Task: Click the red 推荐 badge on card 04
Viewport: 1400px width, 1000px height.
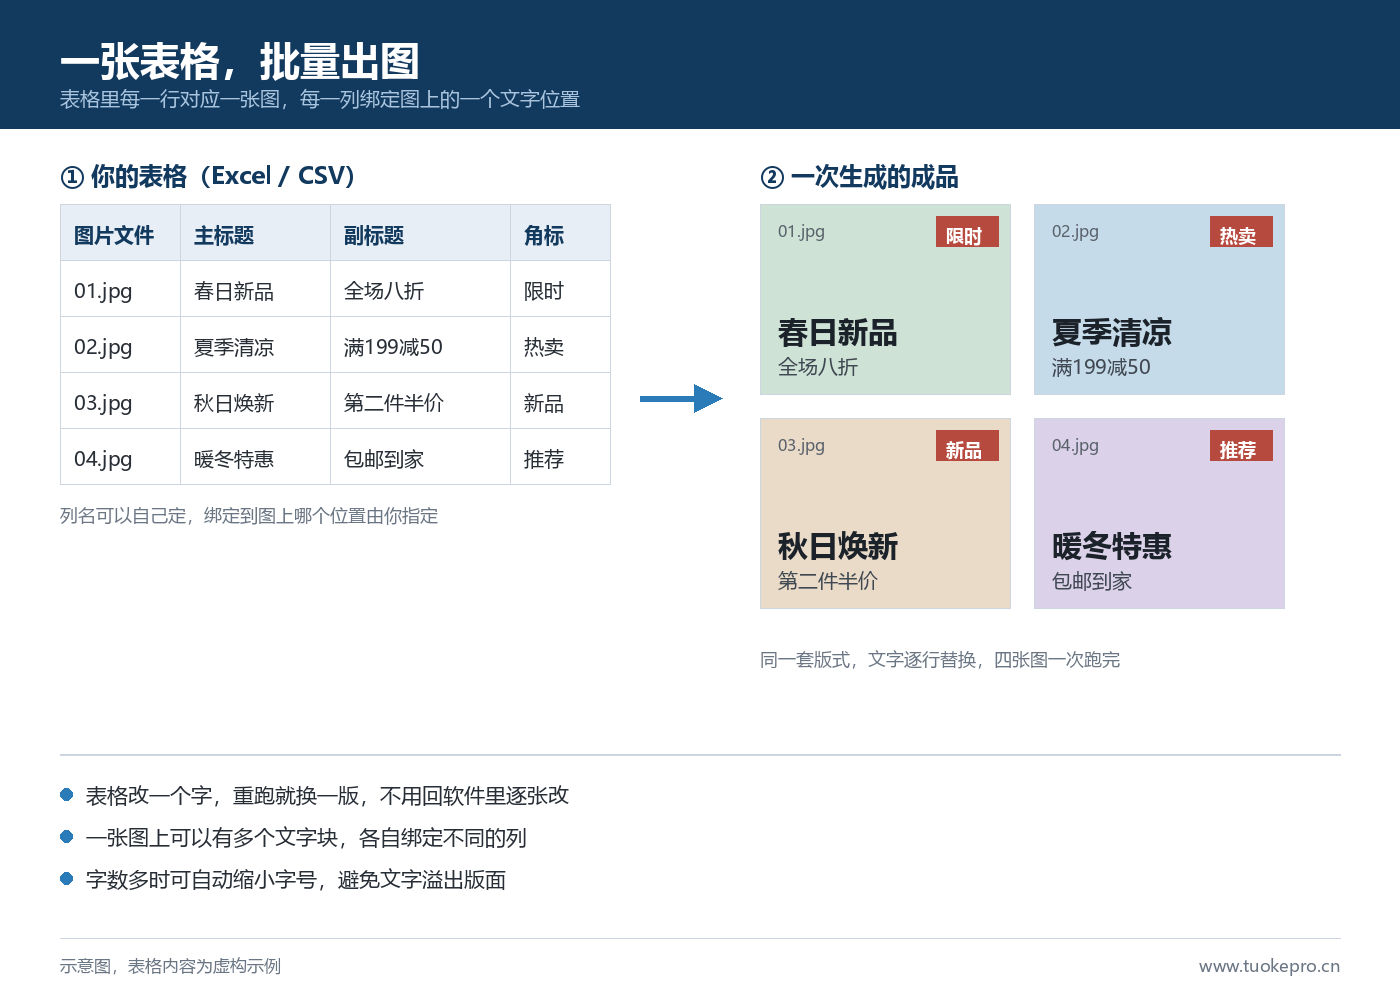Action: pyautogui.click(x=1241, y=446)
